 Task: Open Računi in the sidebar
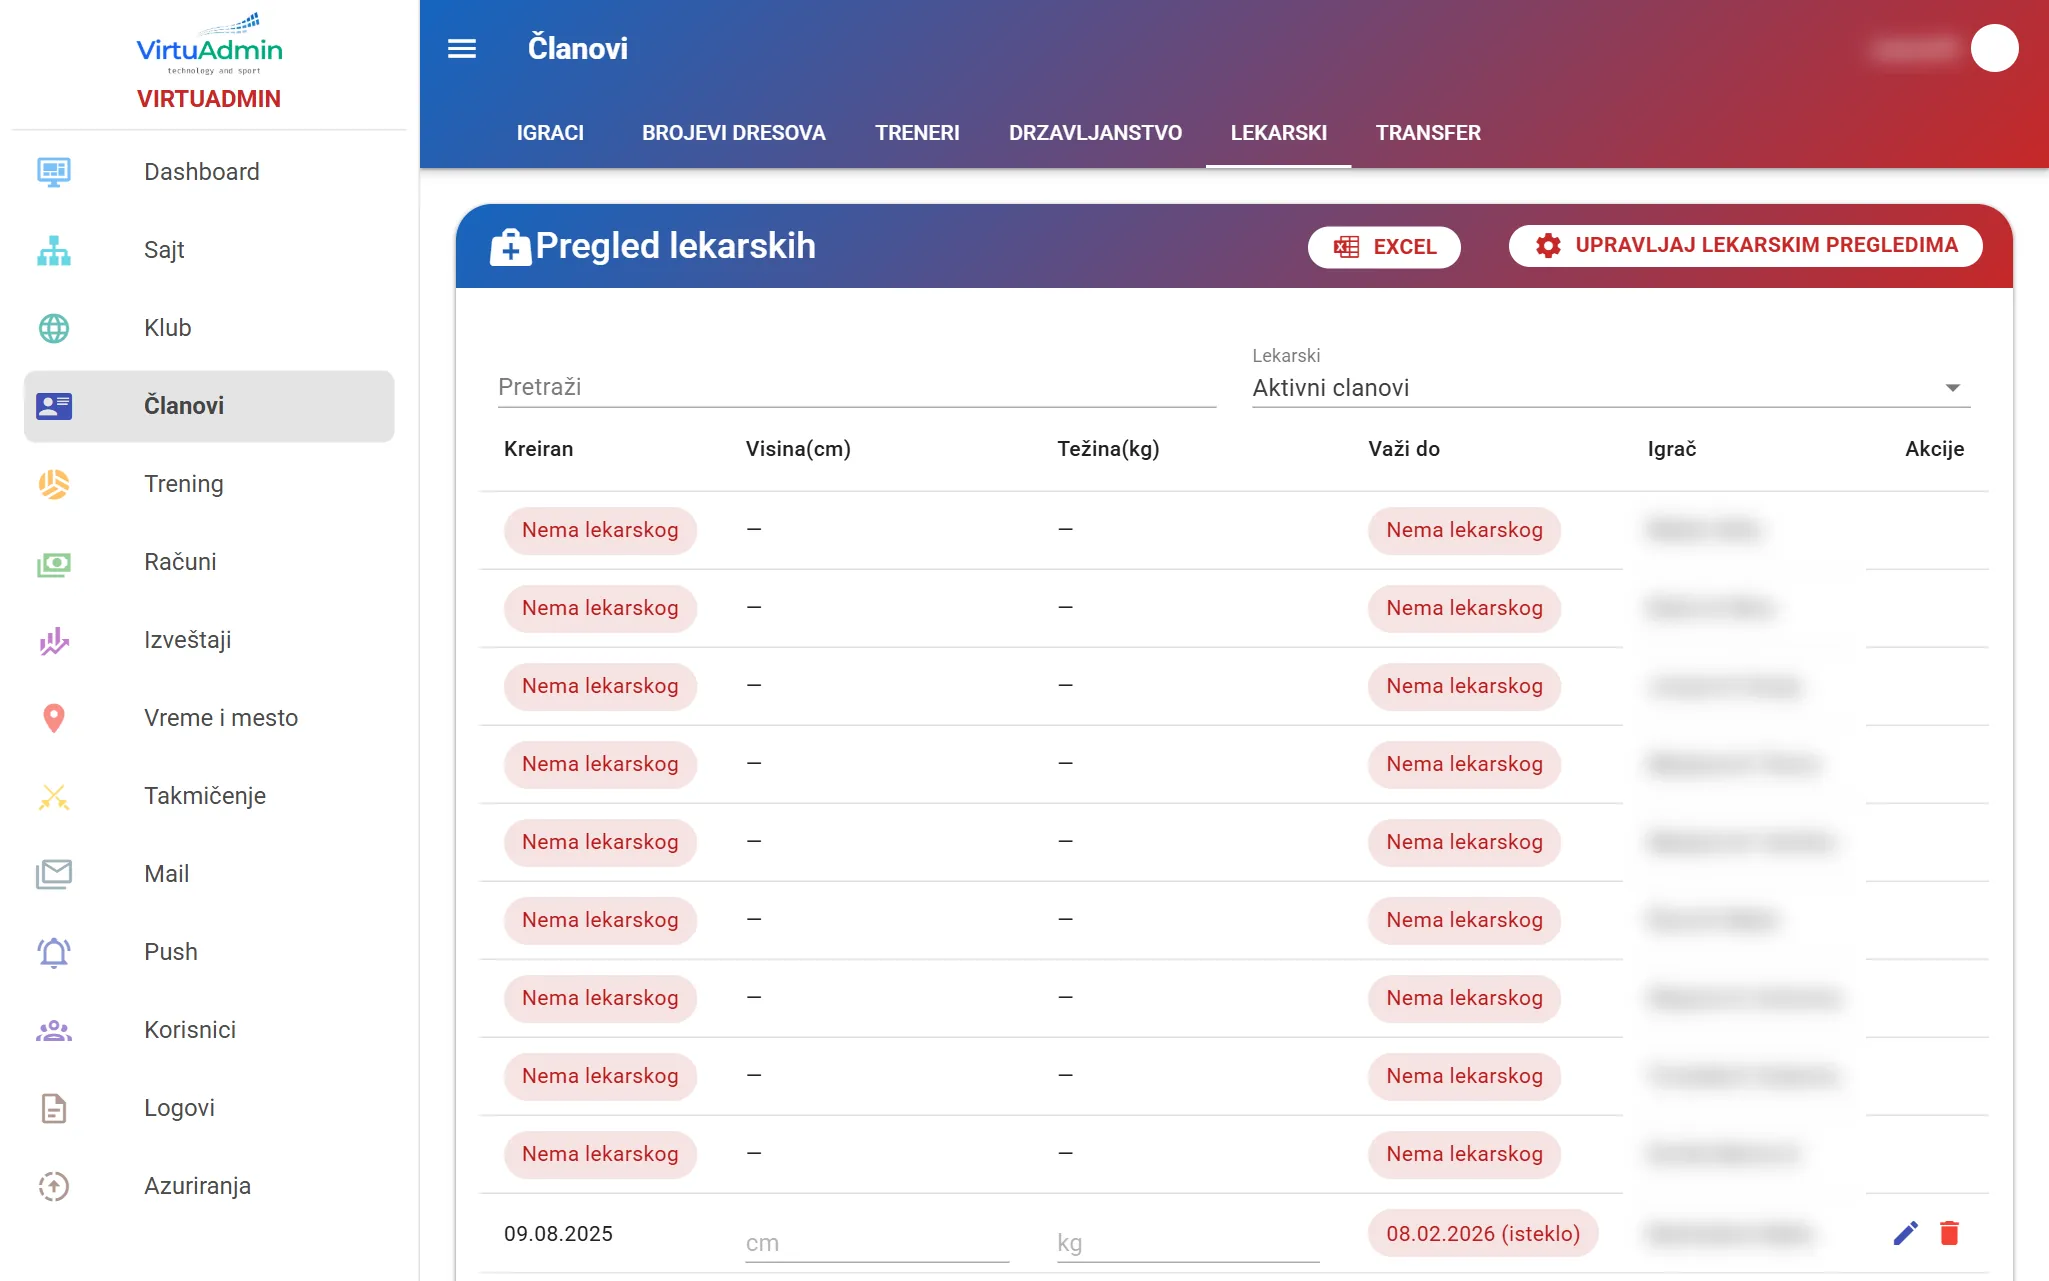(x=209, y=562)
